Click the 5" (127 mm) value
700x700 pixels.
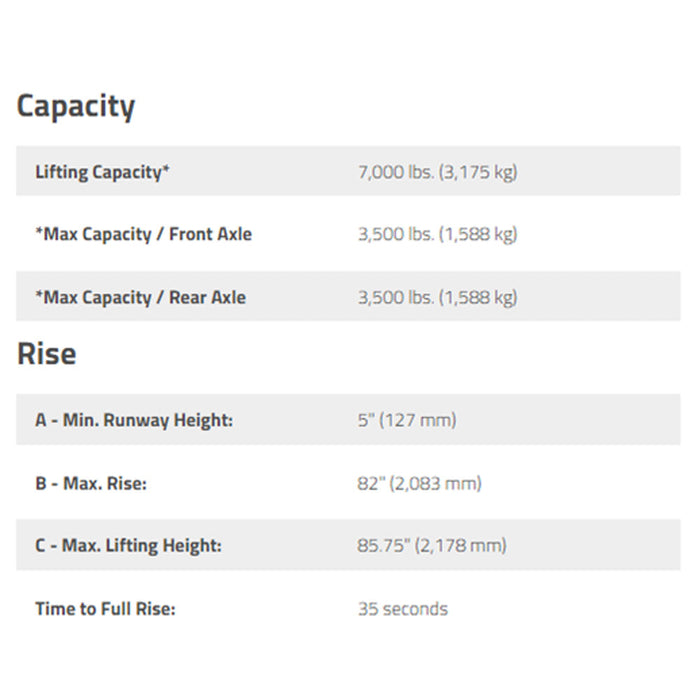pos(407,421)
